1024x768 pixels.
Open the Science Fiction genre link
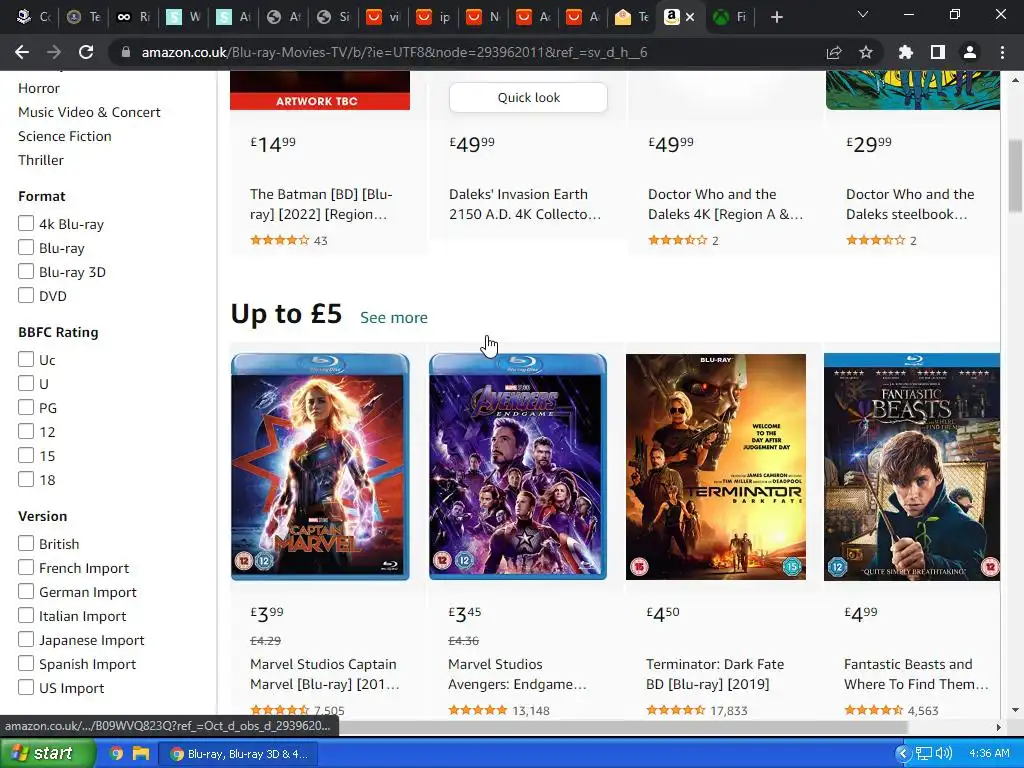coord(65,136)
